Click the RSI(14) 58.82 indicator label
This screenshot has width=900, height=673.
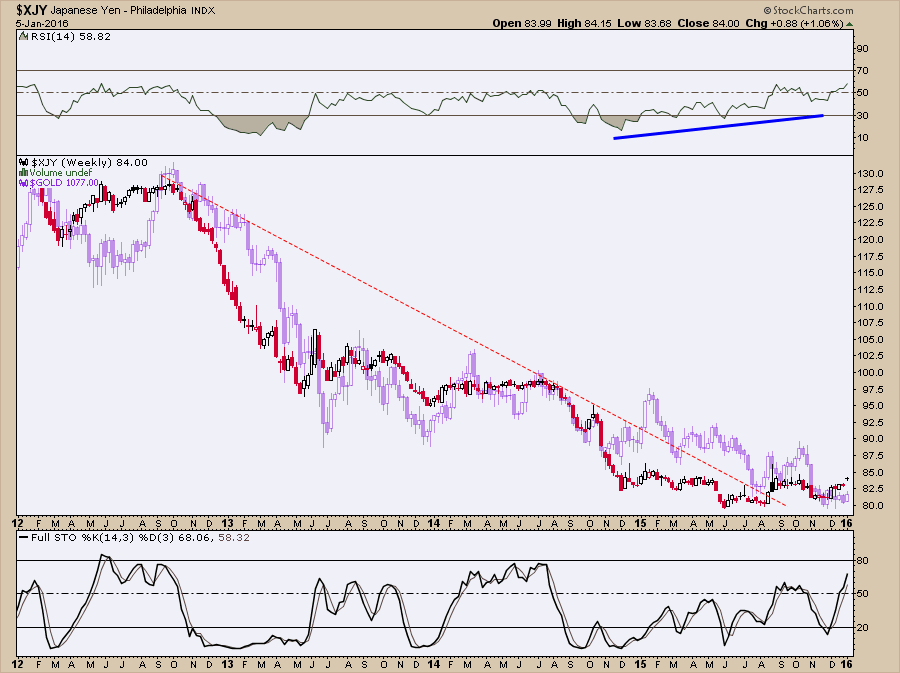70,36
